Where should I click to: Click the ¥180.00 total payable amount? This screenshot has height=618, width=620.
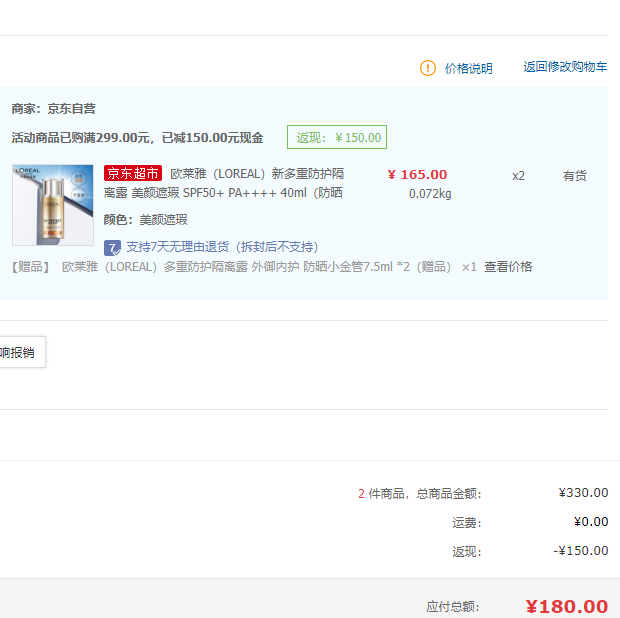tap(567, 606)
